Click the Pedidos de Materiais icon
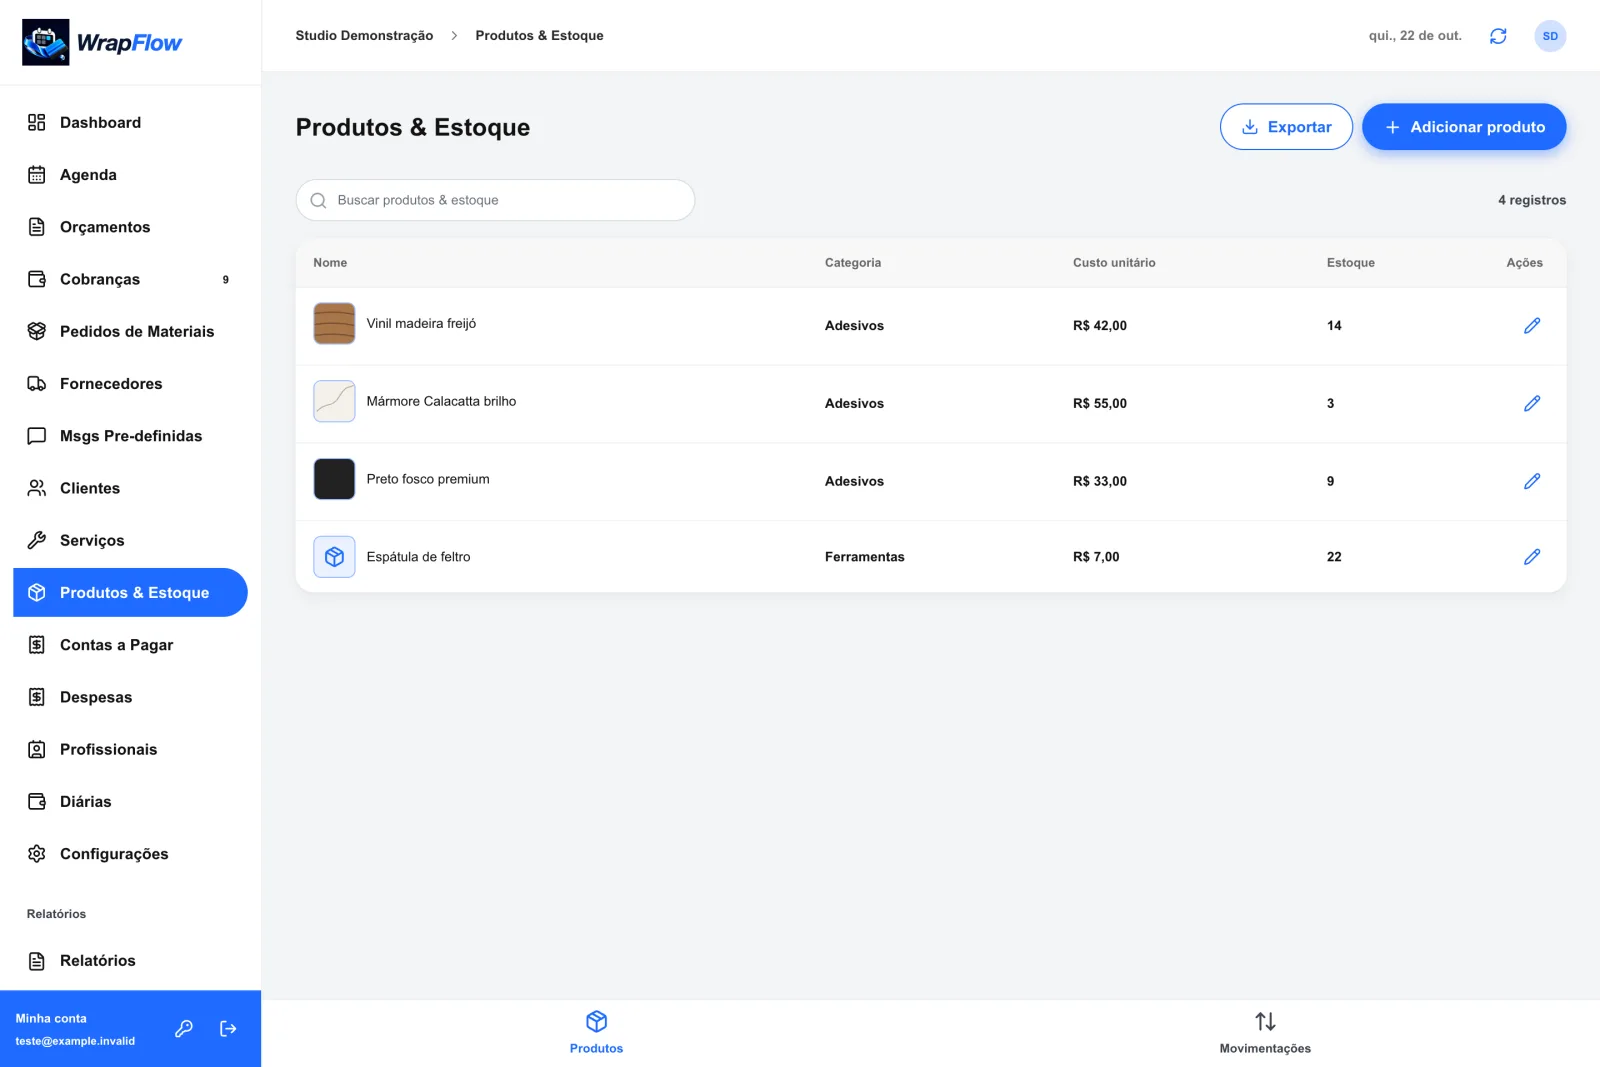This screenshot has width=1600, height=1067. pos(37,331)
